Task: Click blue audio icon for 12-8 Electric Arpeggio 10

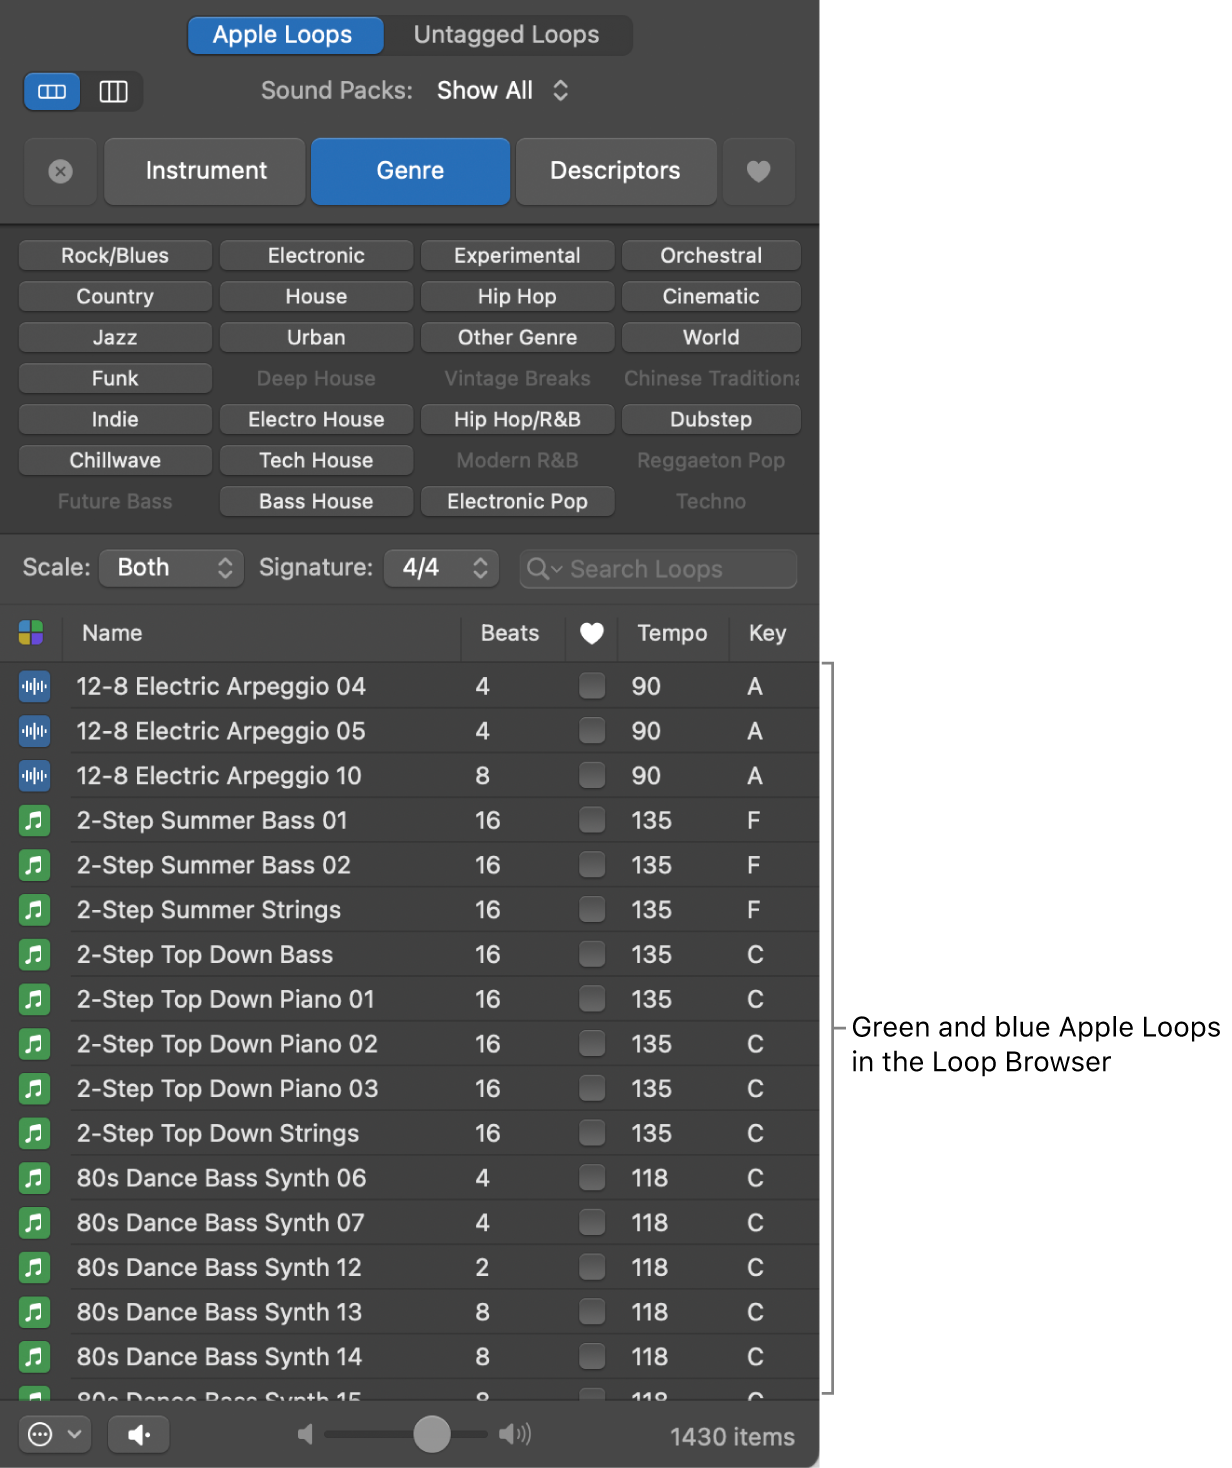Action: (34, 776)
